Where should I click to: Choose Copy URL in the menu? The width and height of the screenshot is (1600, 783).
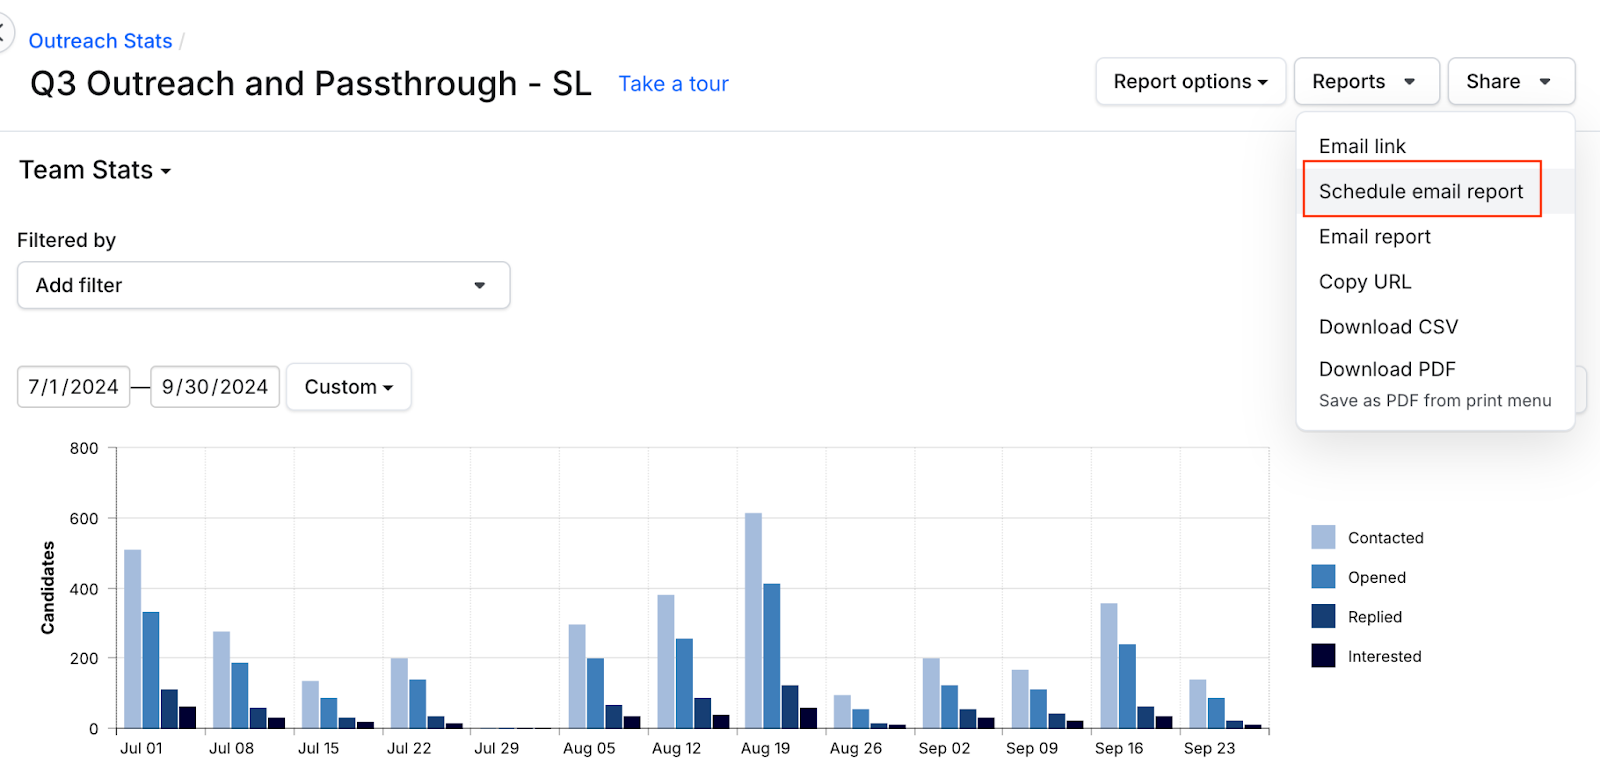(x=1364, y=282)
